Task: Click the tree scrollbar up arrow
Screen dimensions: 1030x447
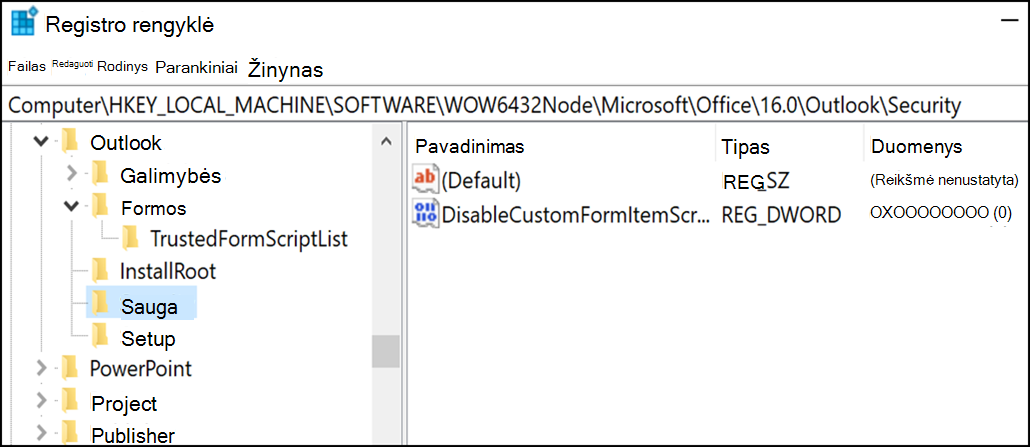Action: (x=386, y=141)
